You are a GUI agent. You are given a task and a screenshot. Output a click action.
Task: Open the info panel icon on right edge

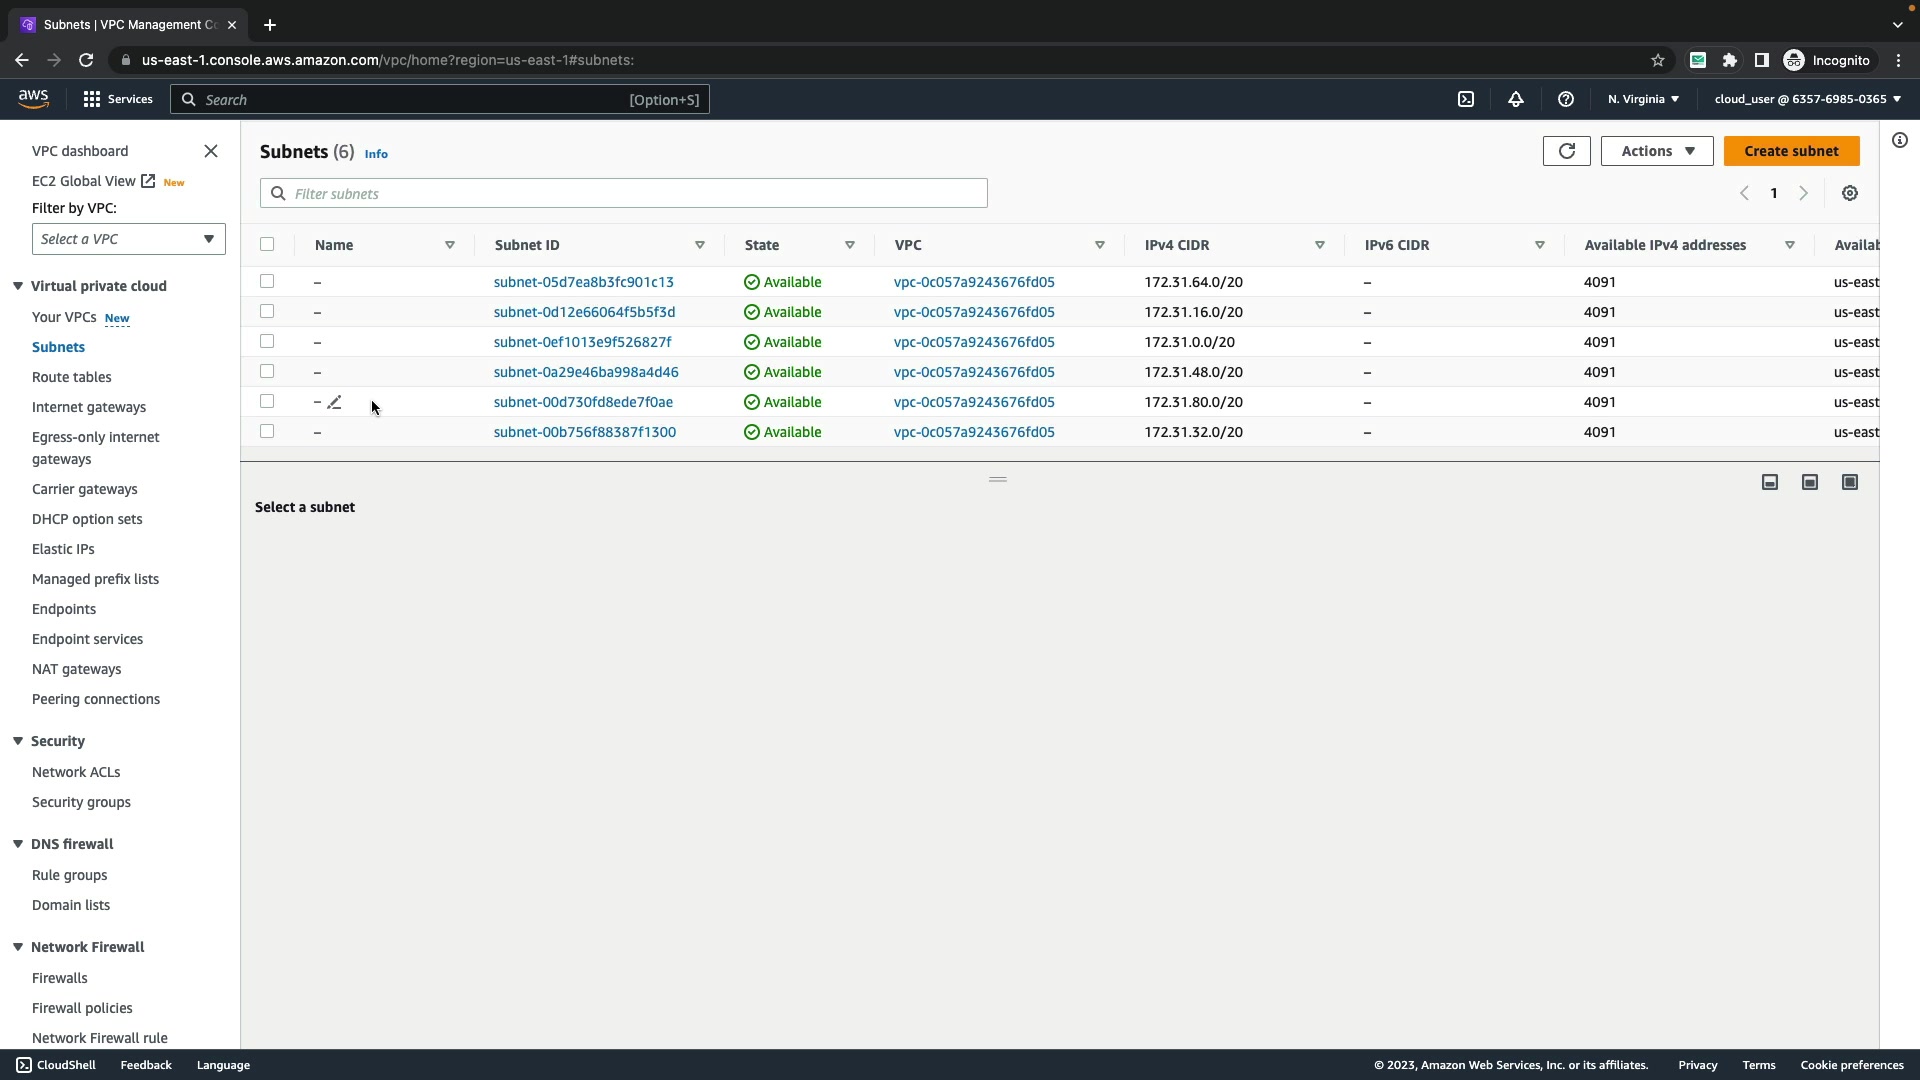(x=1900, y=141)
